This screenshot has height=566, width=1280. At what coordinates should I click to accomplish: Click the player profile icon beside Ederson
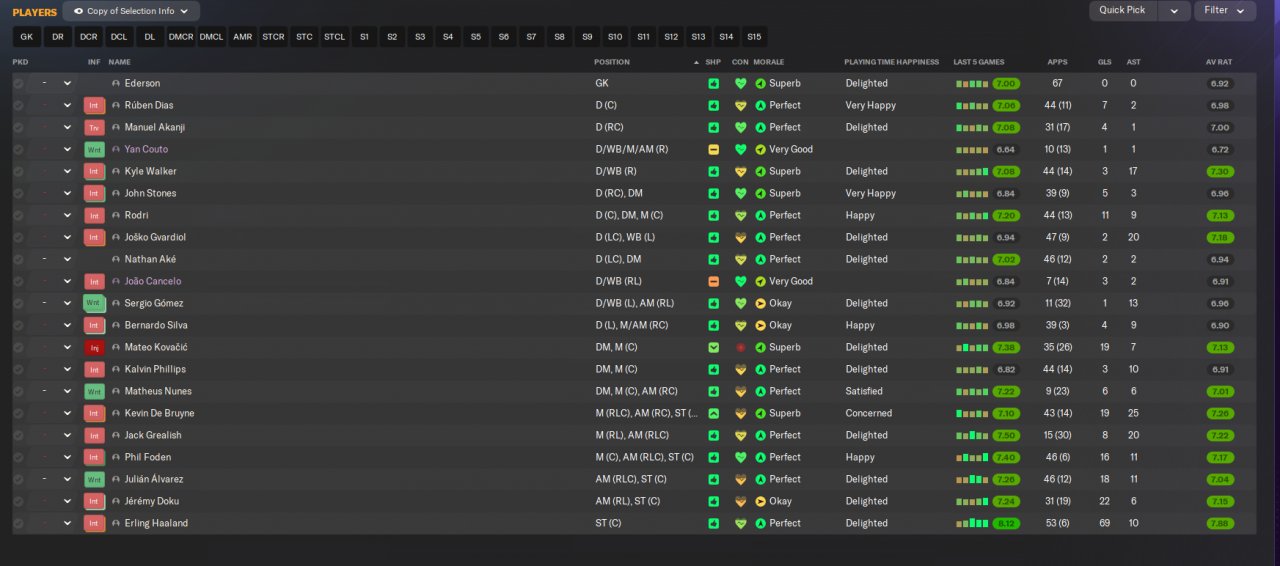116,83
